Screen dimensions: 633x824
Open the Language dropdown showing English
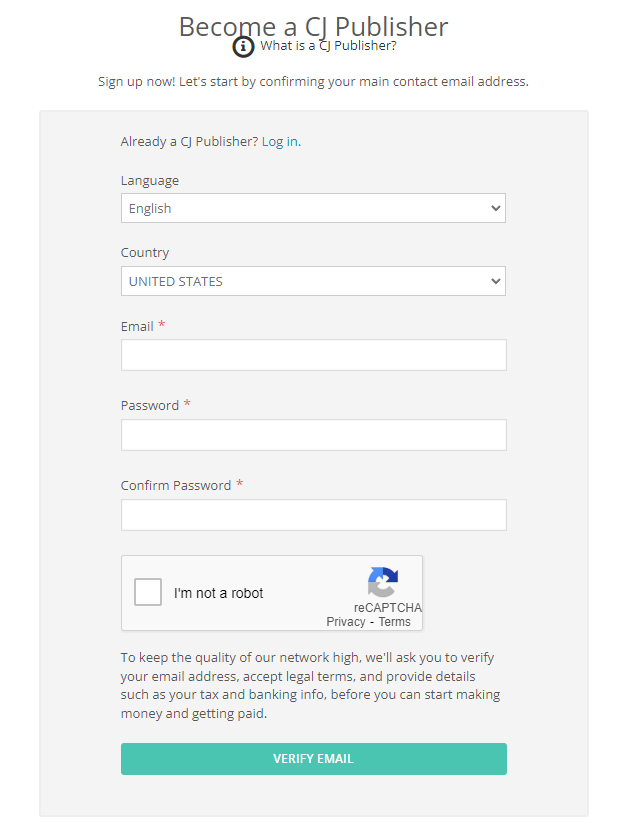click(x=313, y=208)
